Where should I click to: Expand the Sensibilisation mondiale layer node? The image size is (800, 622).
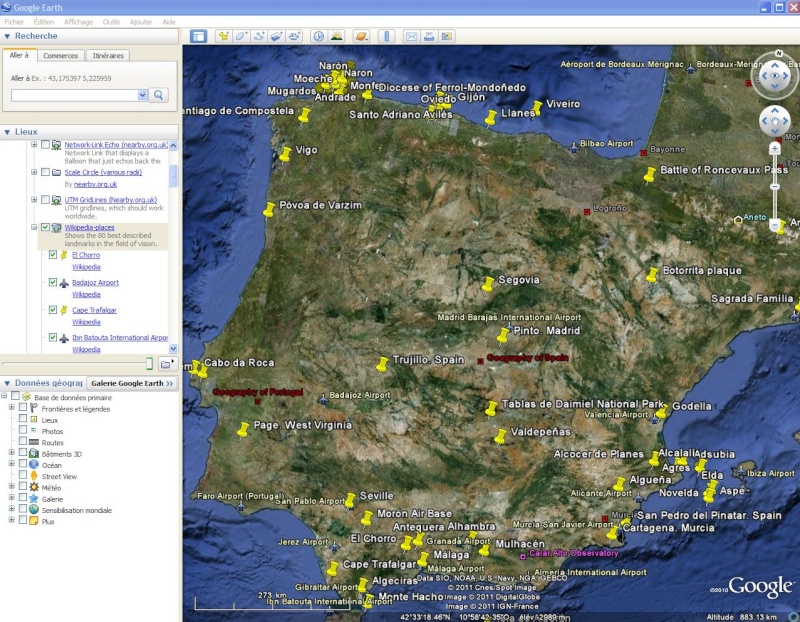(x=11, y=509)
